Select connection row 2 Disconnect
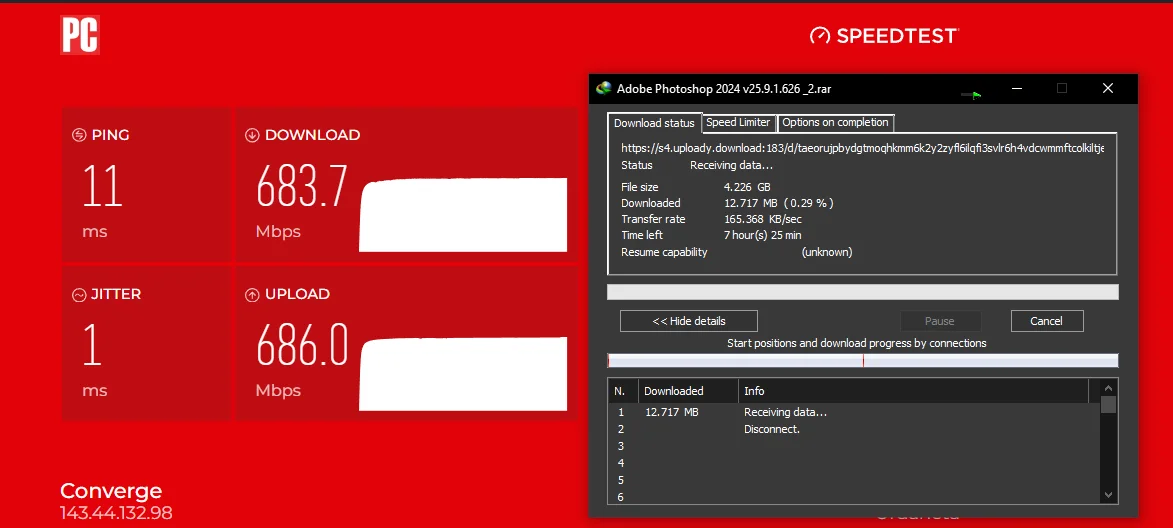The width and height of the screenshot is (1173, 528). (854, 429)
